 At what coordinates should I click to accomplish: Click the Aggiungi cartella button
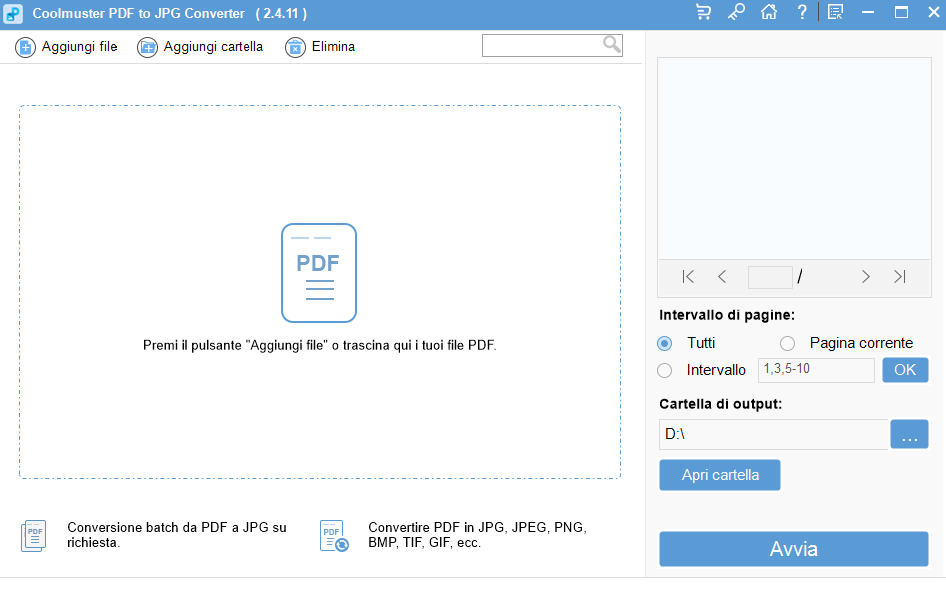click(x=200, y=47)
